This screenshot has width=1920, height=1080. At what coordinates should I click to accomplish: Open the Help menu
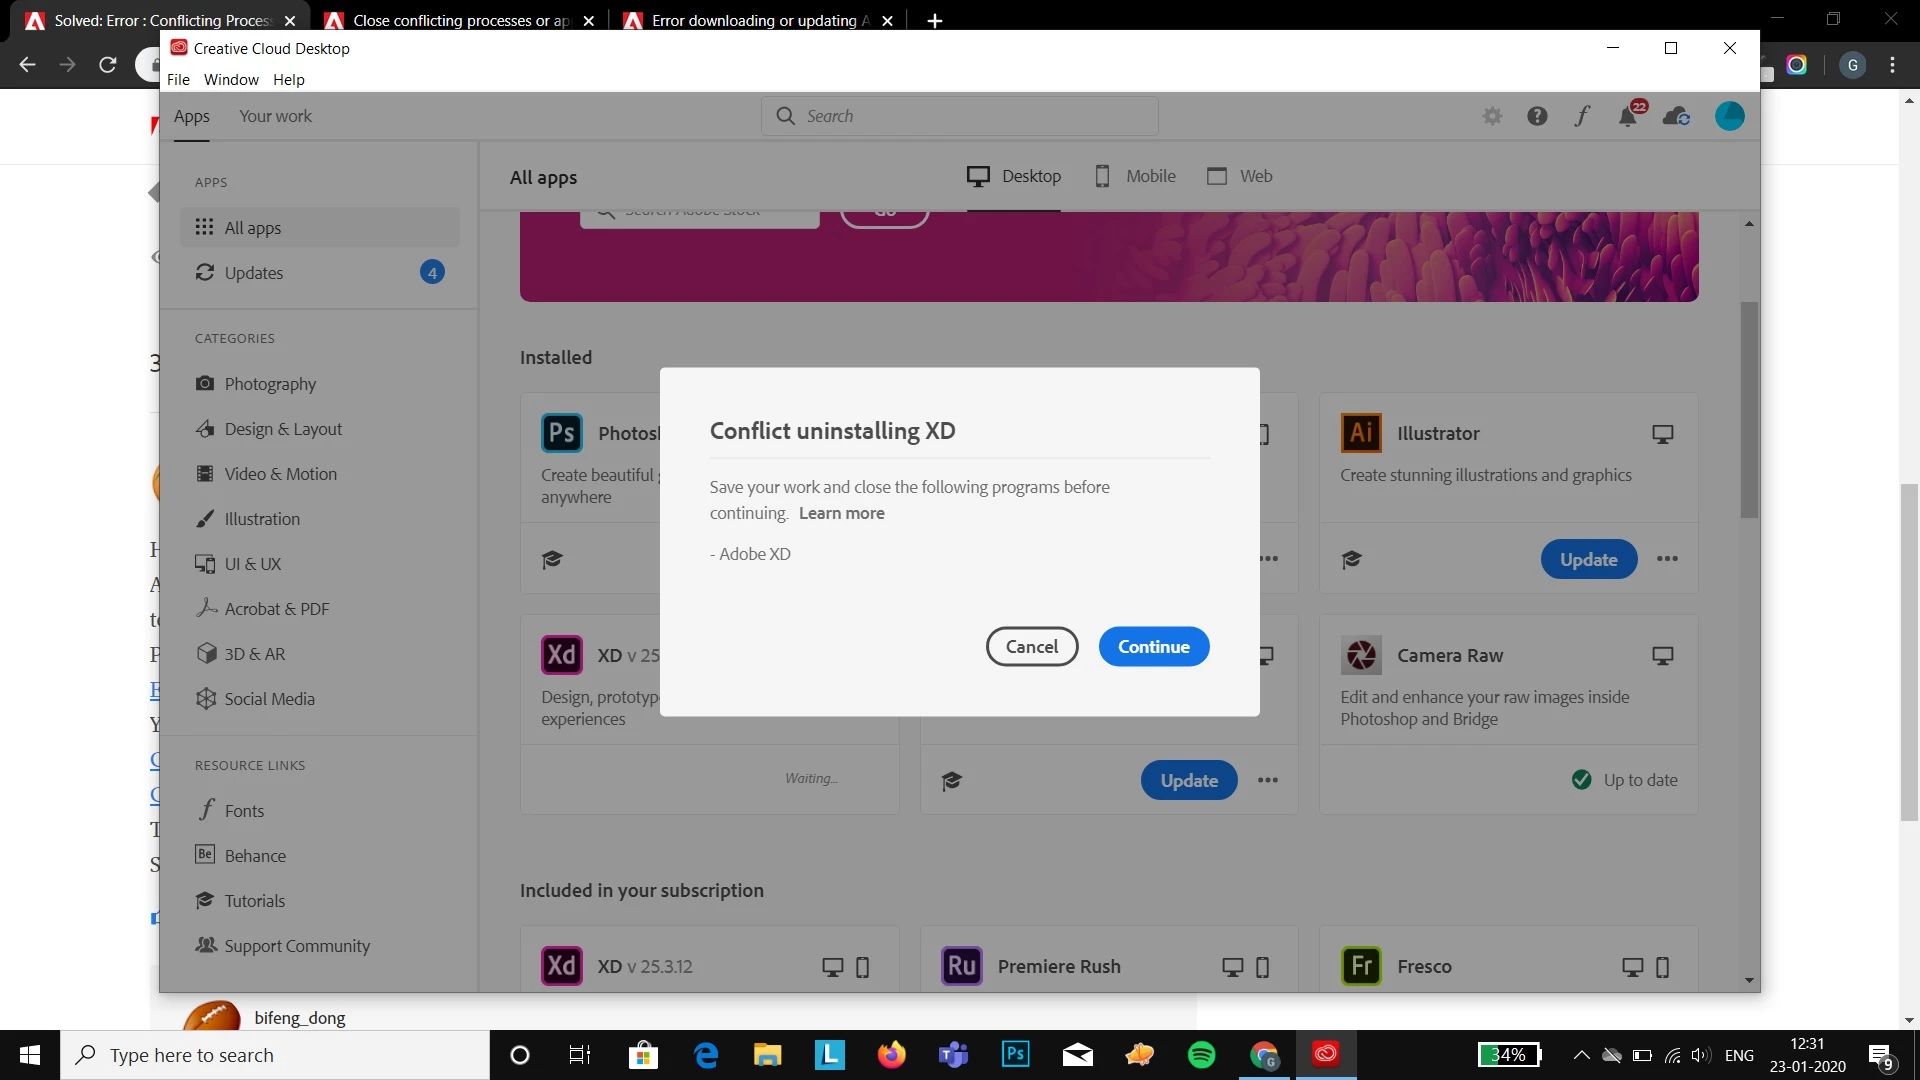(x=288, y=79)
